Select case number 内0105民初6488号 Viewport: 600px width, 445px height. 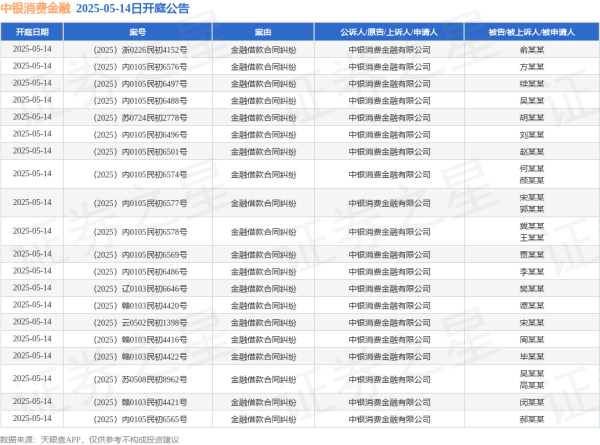click(x=155, y=101)
